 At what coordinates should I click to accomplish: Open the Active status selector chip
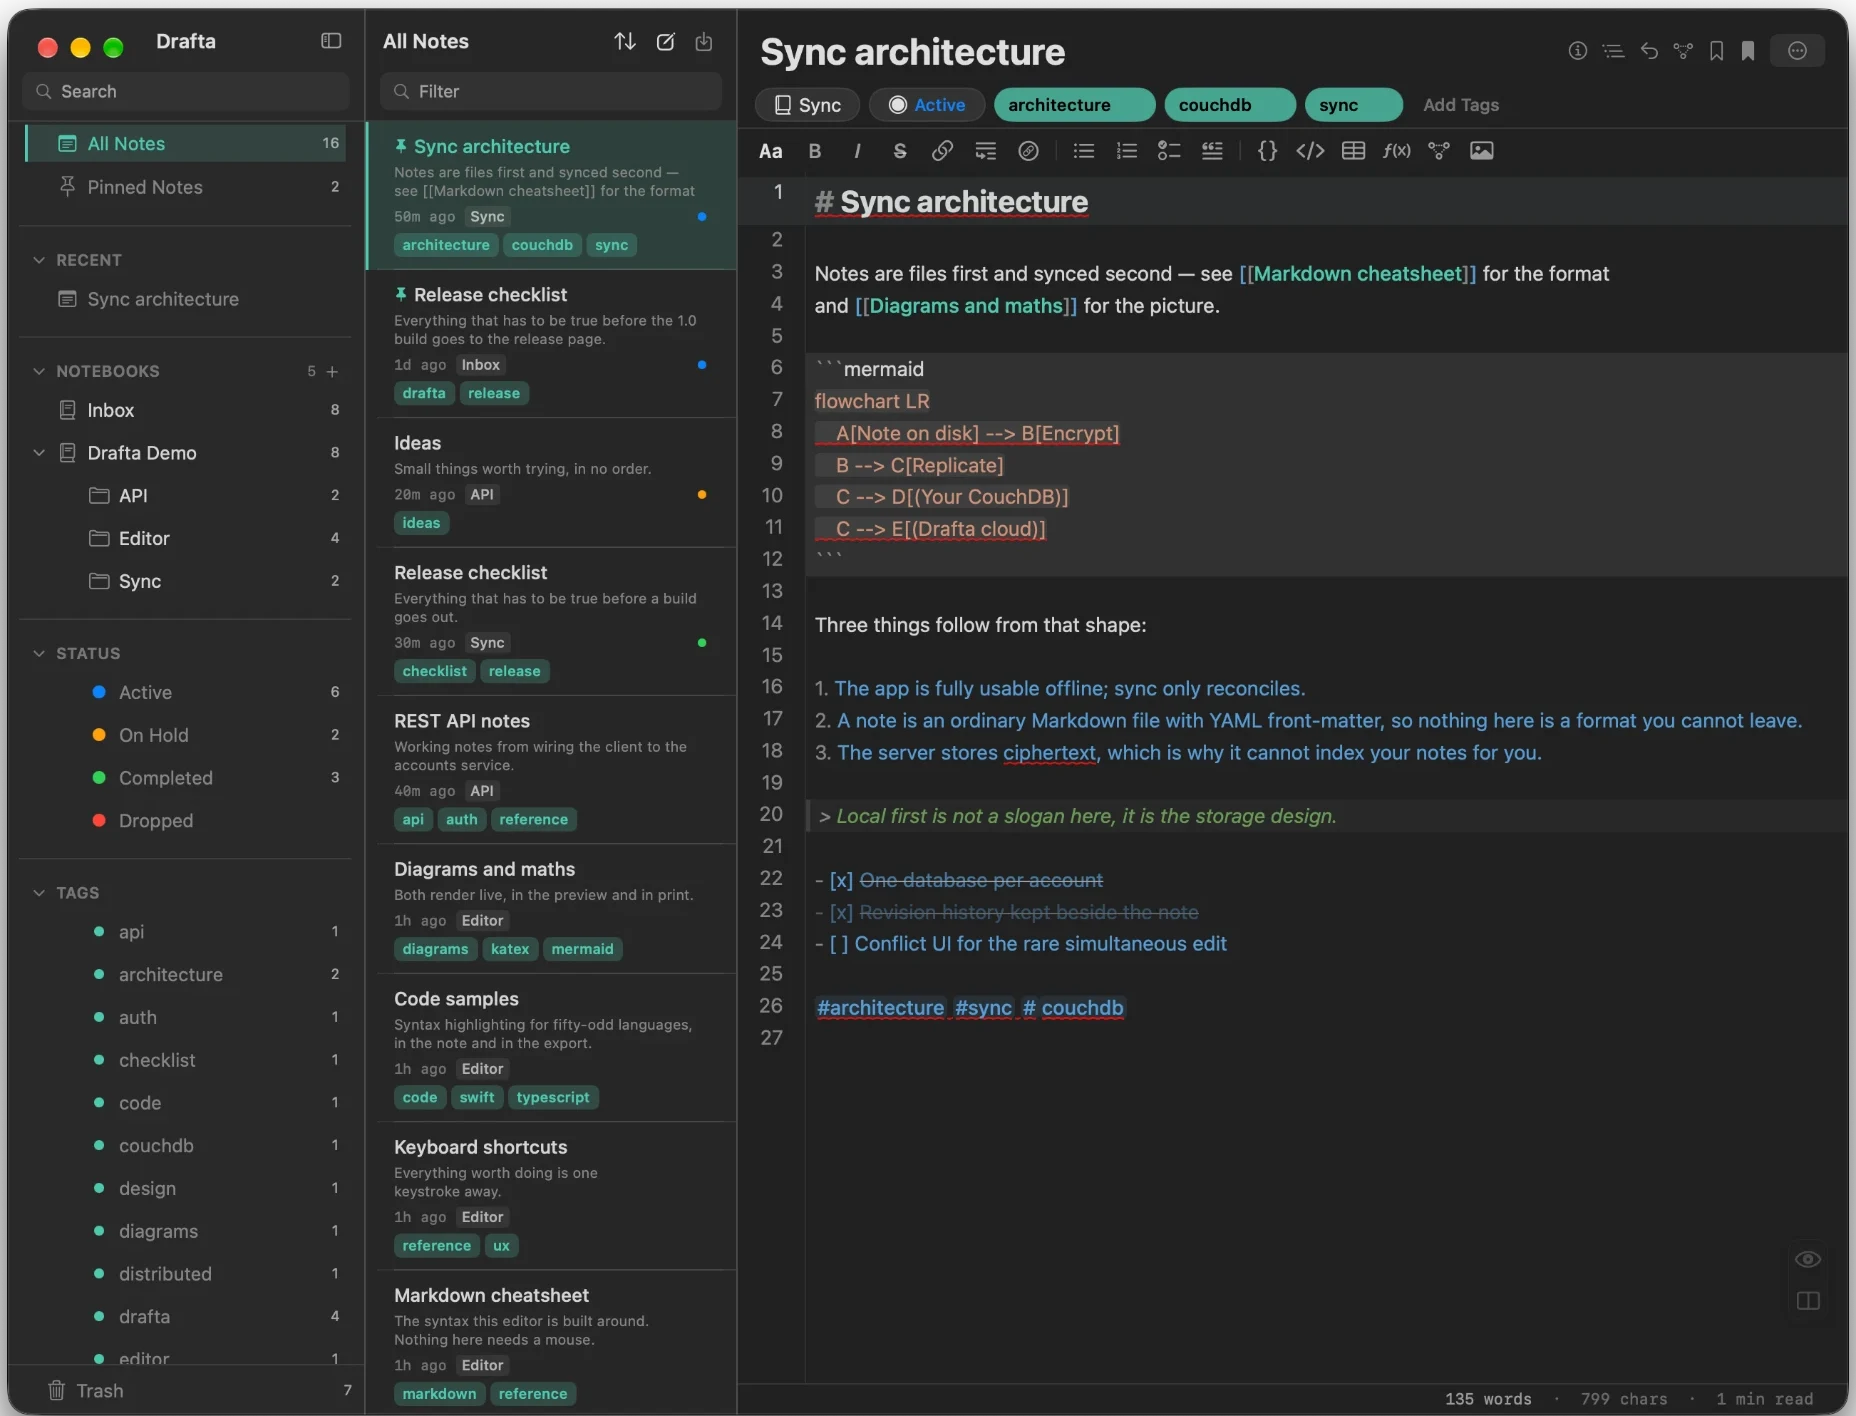click(x=927, y=105)
